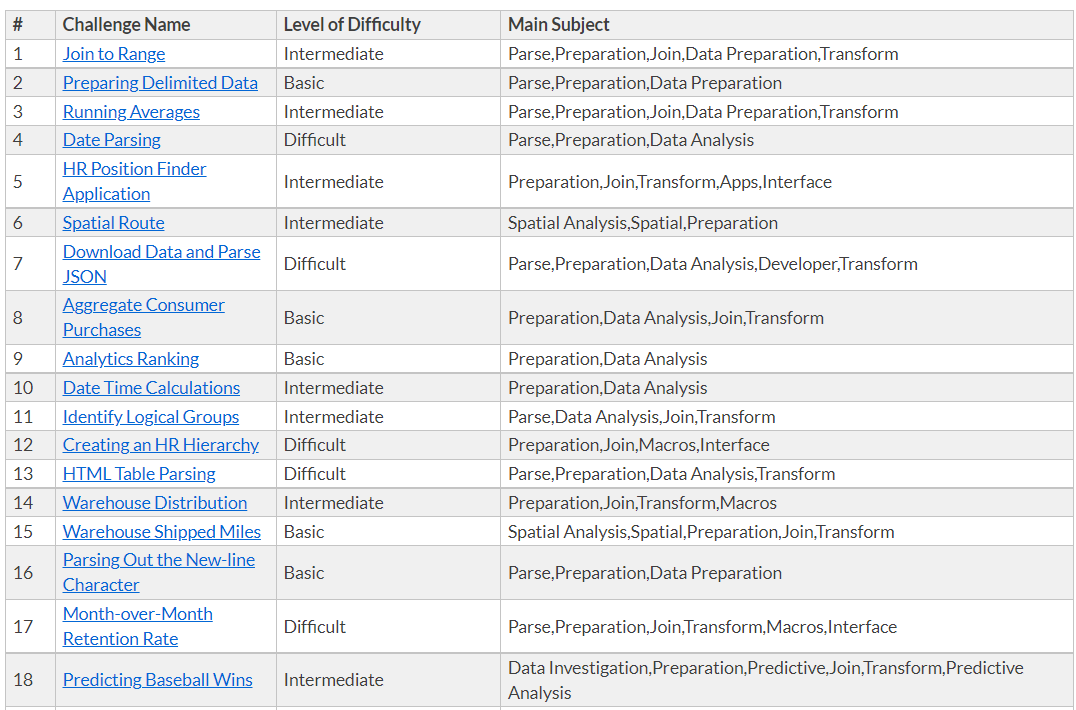Select the Date Time Calculations link

151,388
